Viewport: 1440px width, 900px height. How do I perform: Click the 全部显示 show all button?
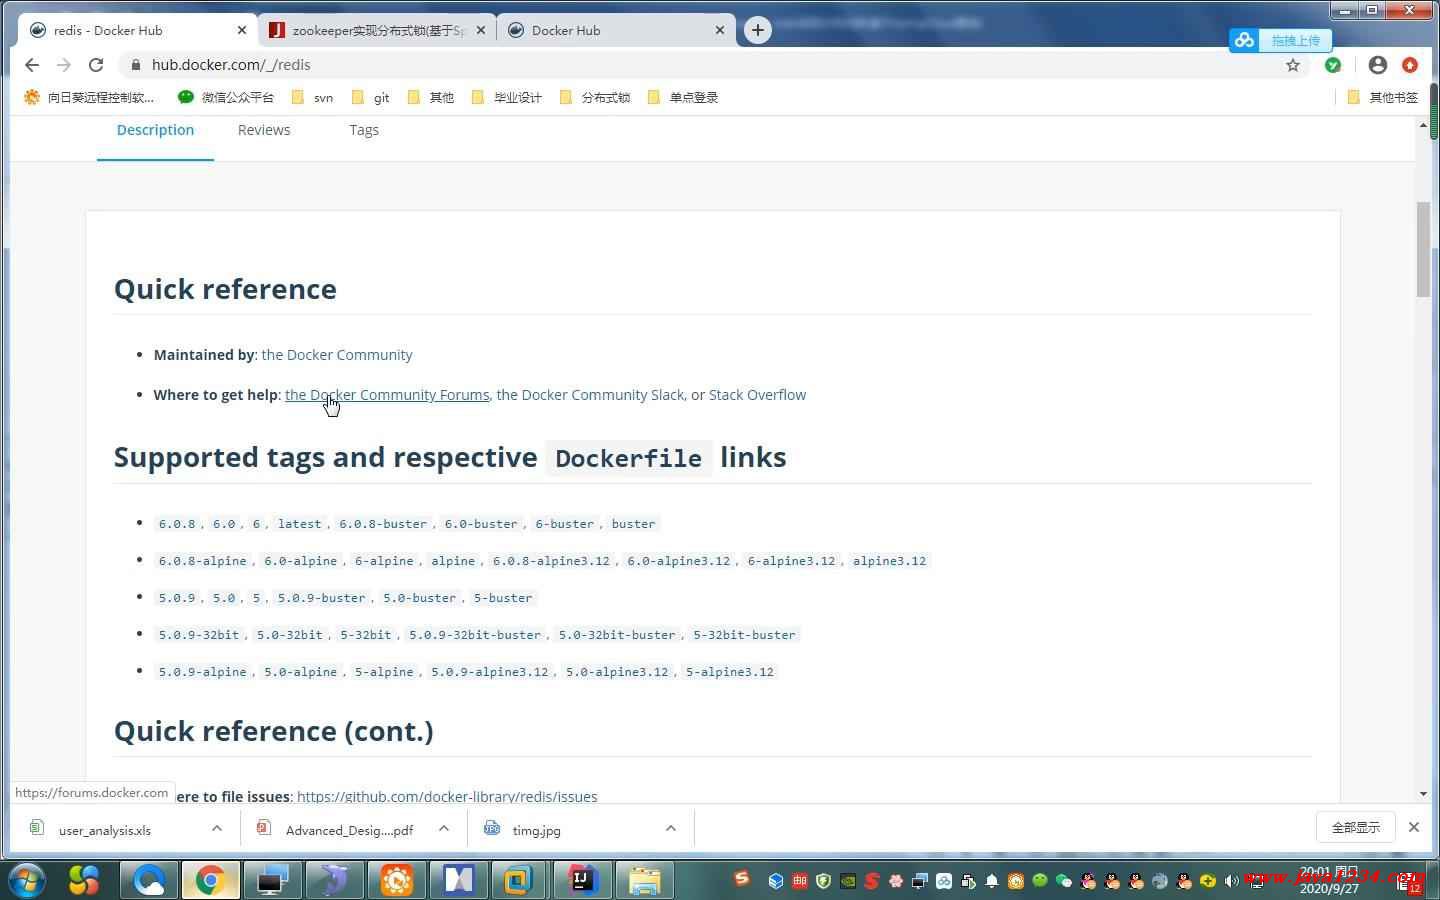coord(1356,827)
